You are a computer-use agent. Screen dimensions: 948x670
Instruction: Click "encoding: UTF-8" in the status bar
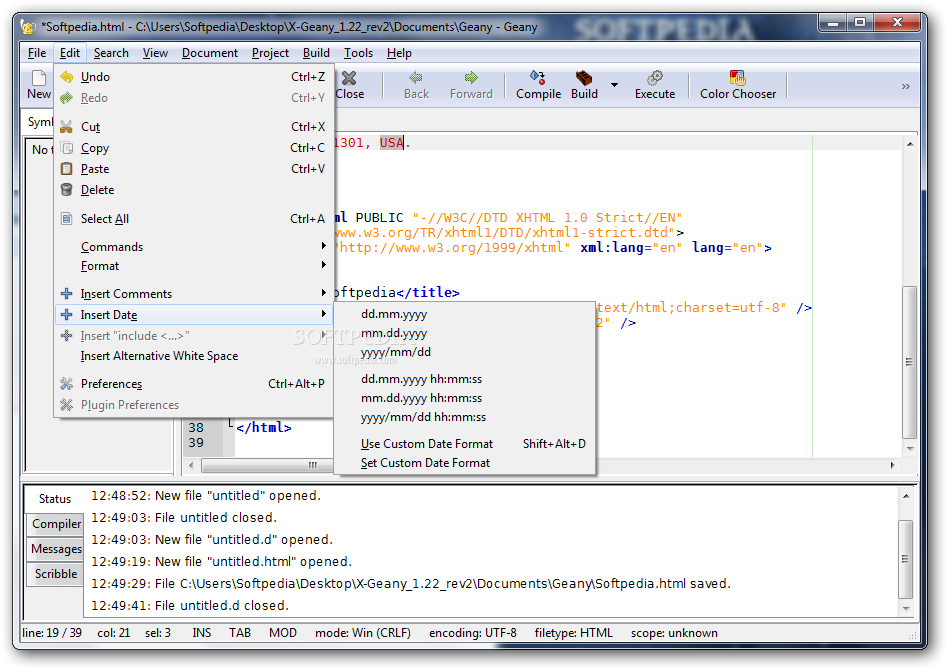(473, 633)
